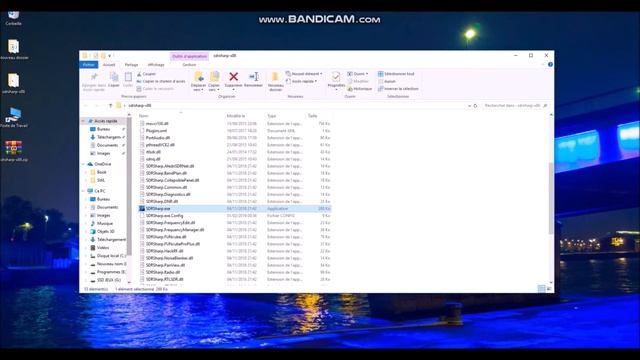
Task: Open the Ouvrir dropdown in ribbon
Action: point(358,74)
